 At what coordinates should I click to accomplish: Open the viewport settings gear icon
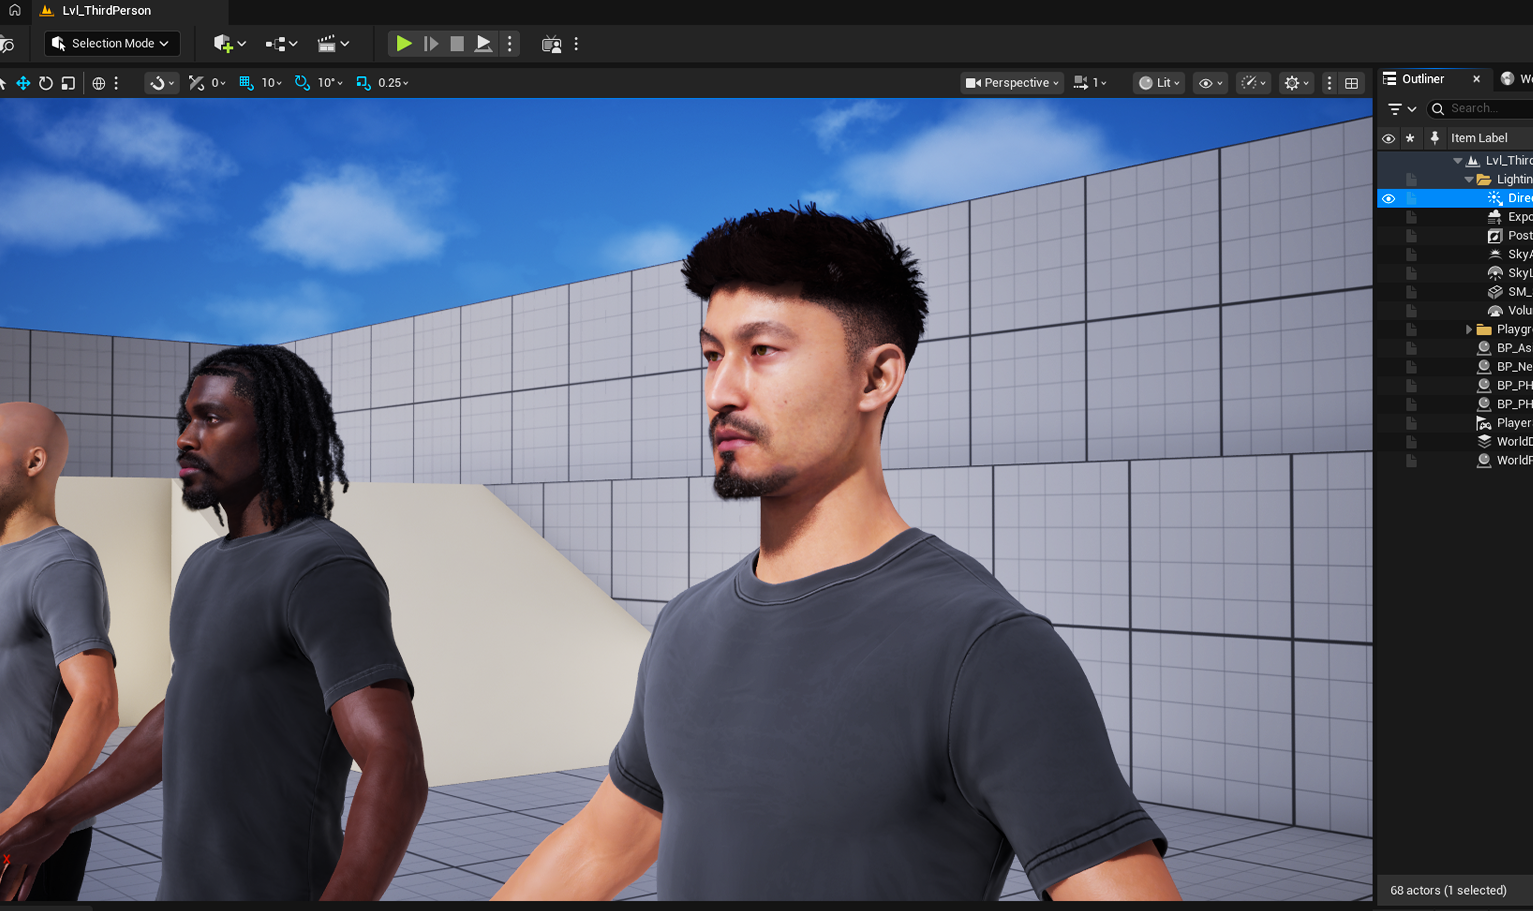[1293, 83]
